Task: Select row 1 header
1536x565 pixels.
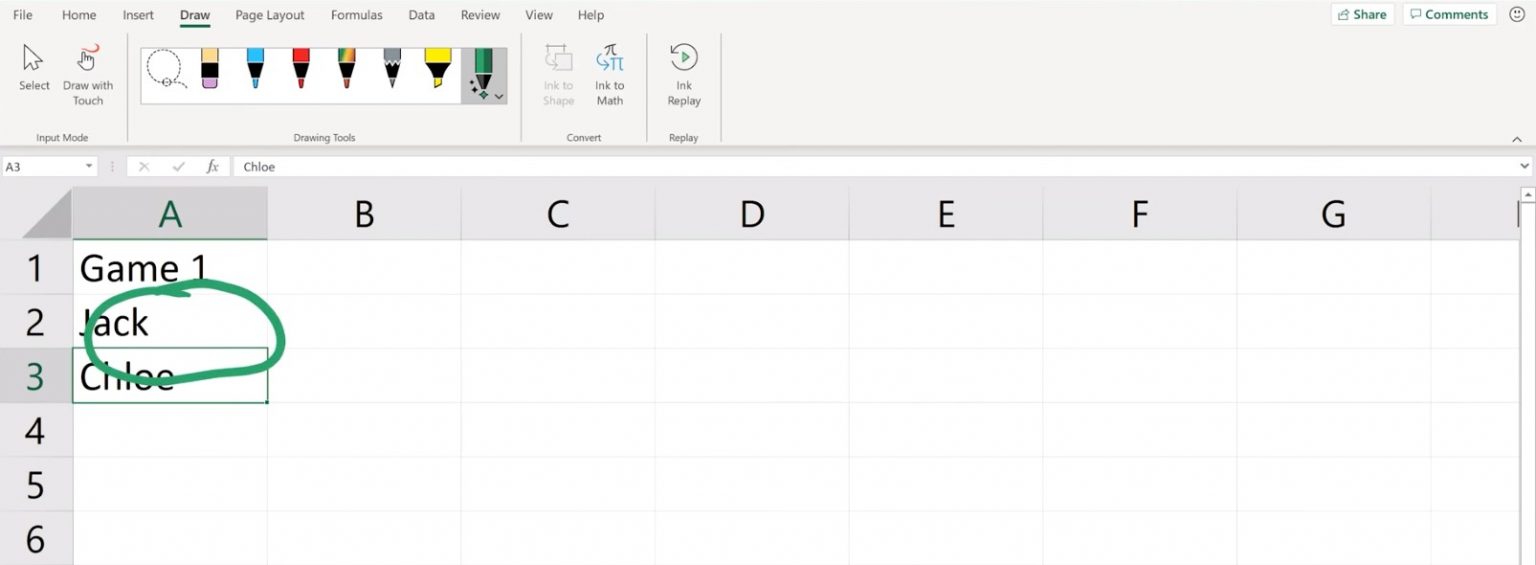Action: click(x=36, y=267)
